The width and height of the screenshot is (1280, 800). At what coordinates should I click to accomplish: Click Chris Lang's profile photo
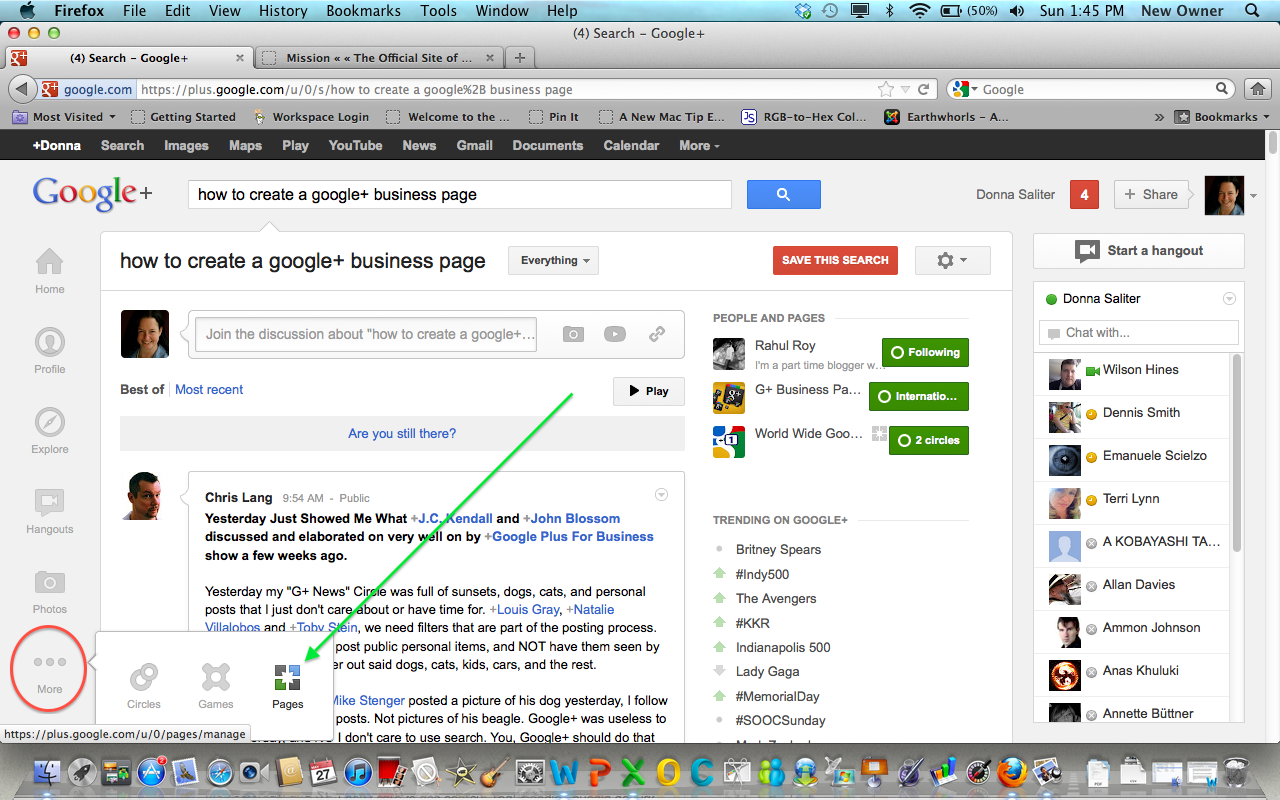[x=143, y=496]
